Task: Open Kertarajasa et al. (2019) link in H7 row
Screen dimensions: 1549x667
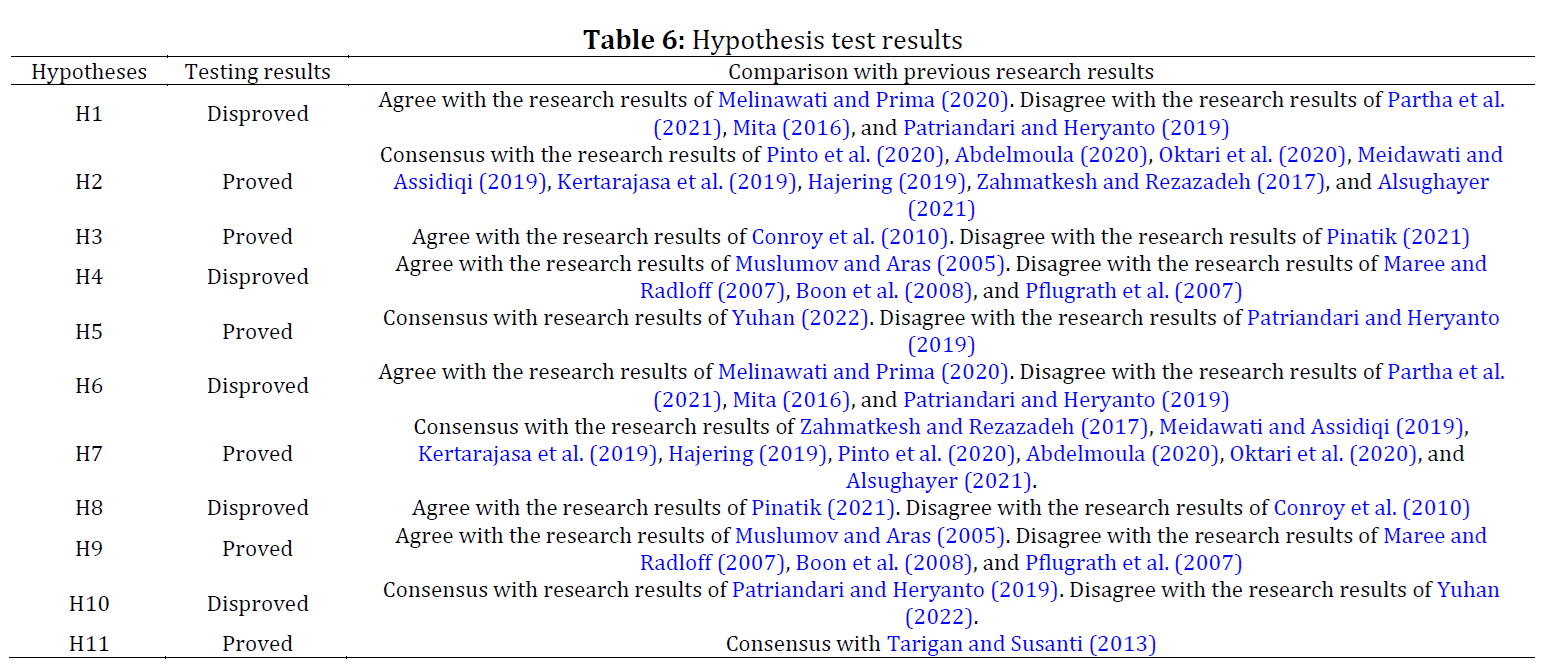Action: (537, 454)
